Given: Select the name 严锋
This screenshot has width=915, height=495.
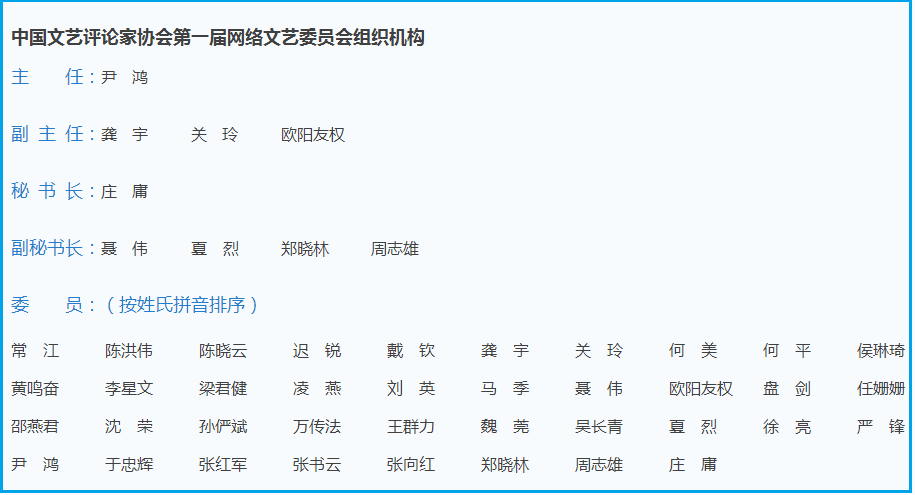Looking at the screenshot, I should click(881, 427).
